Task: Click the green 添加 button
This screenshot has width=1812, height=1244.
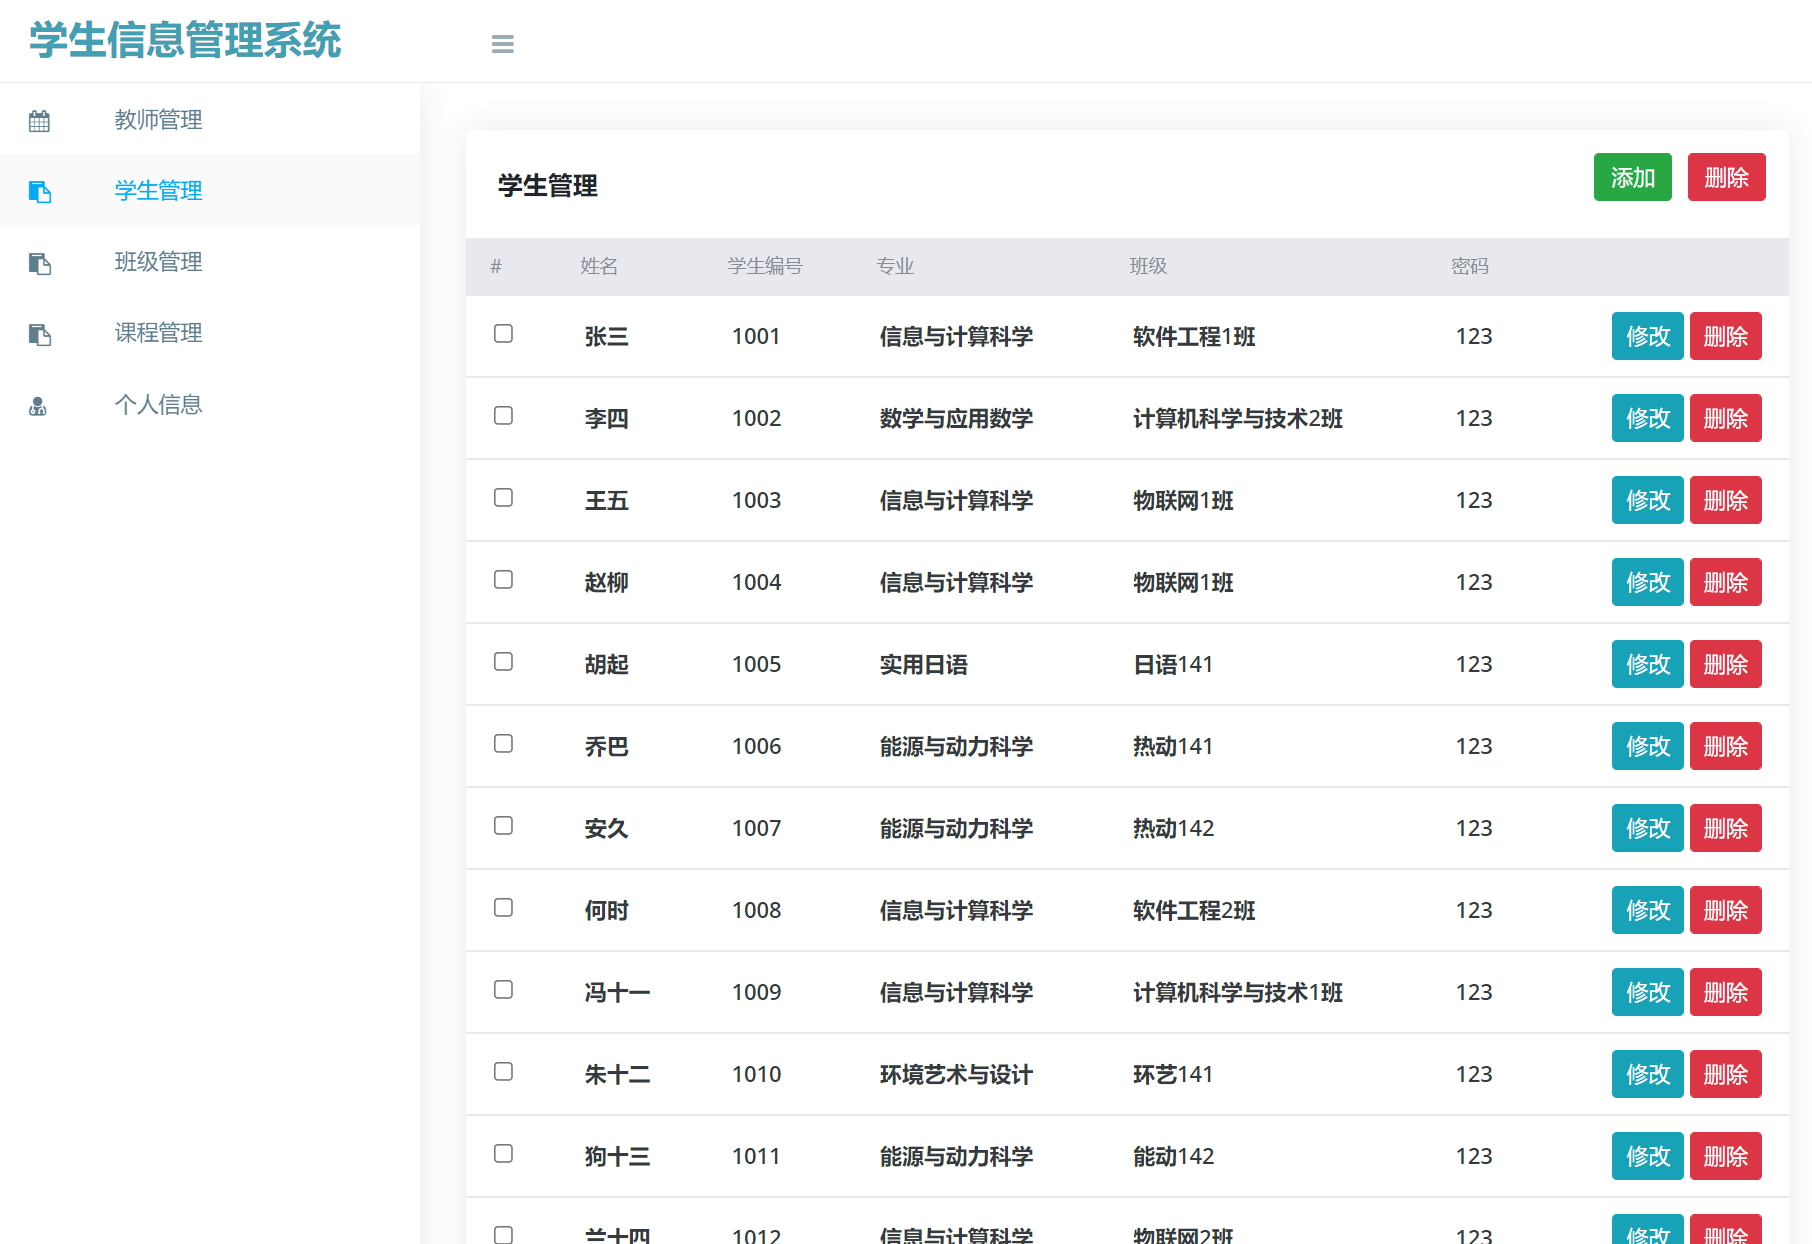Action: [1632, 176]
